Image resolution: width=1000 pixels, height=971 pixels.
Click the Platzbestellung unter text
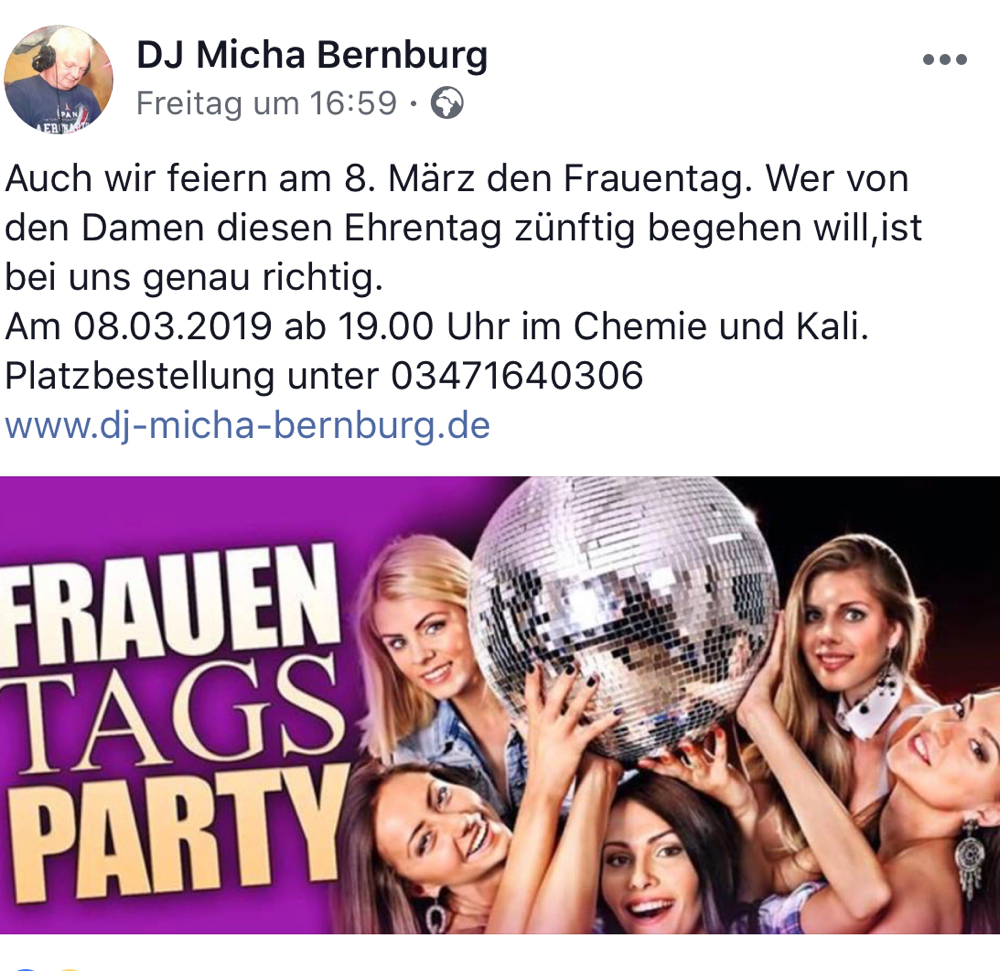click(192, 375)
